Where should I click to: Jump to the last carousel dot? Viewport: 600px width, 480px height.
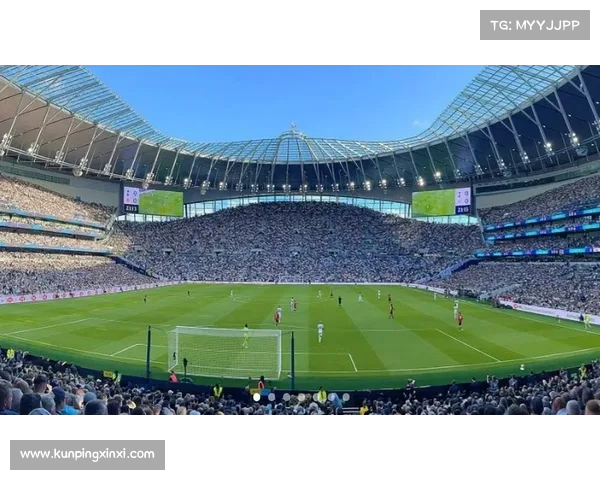tap(346, 397)
